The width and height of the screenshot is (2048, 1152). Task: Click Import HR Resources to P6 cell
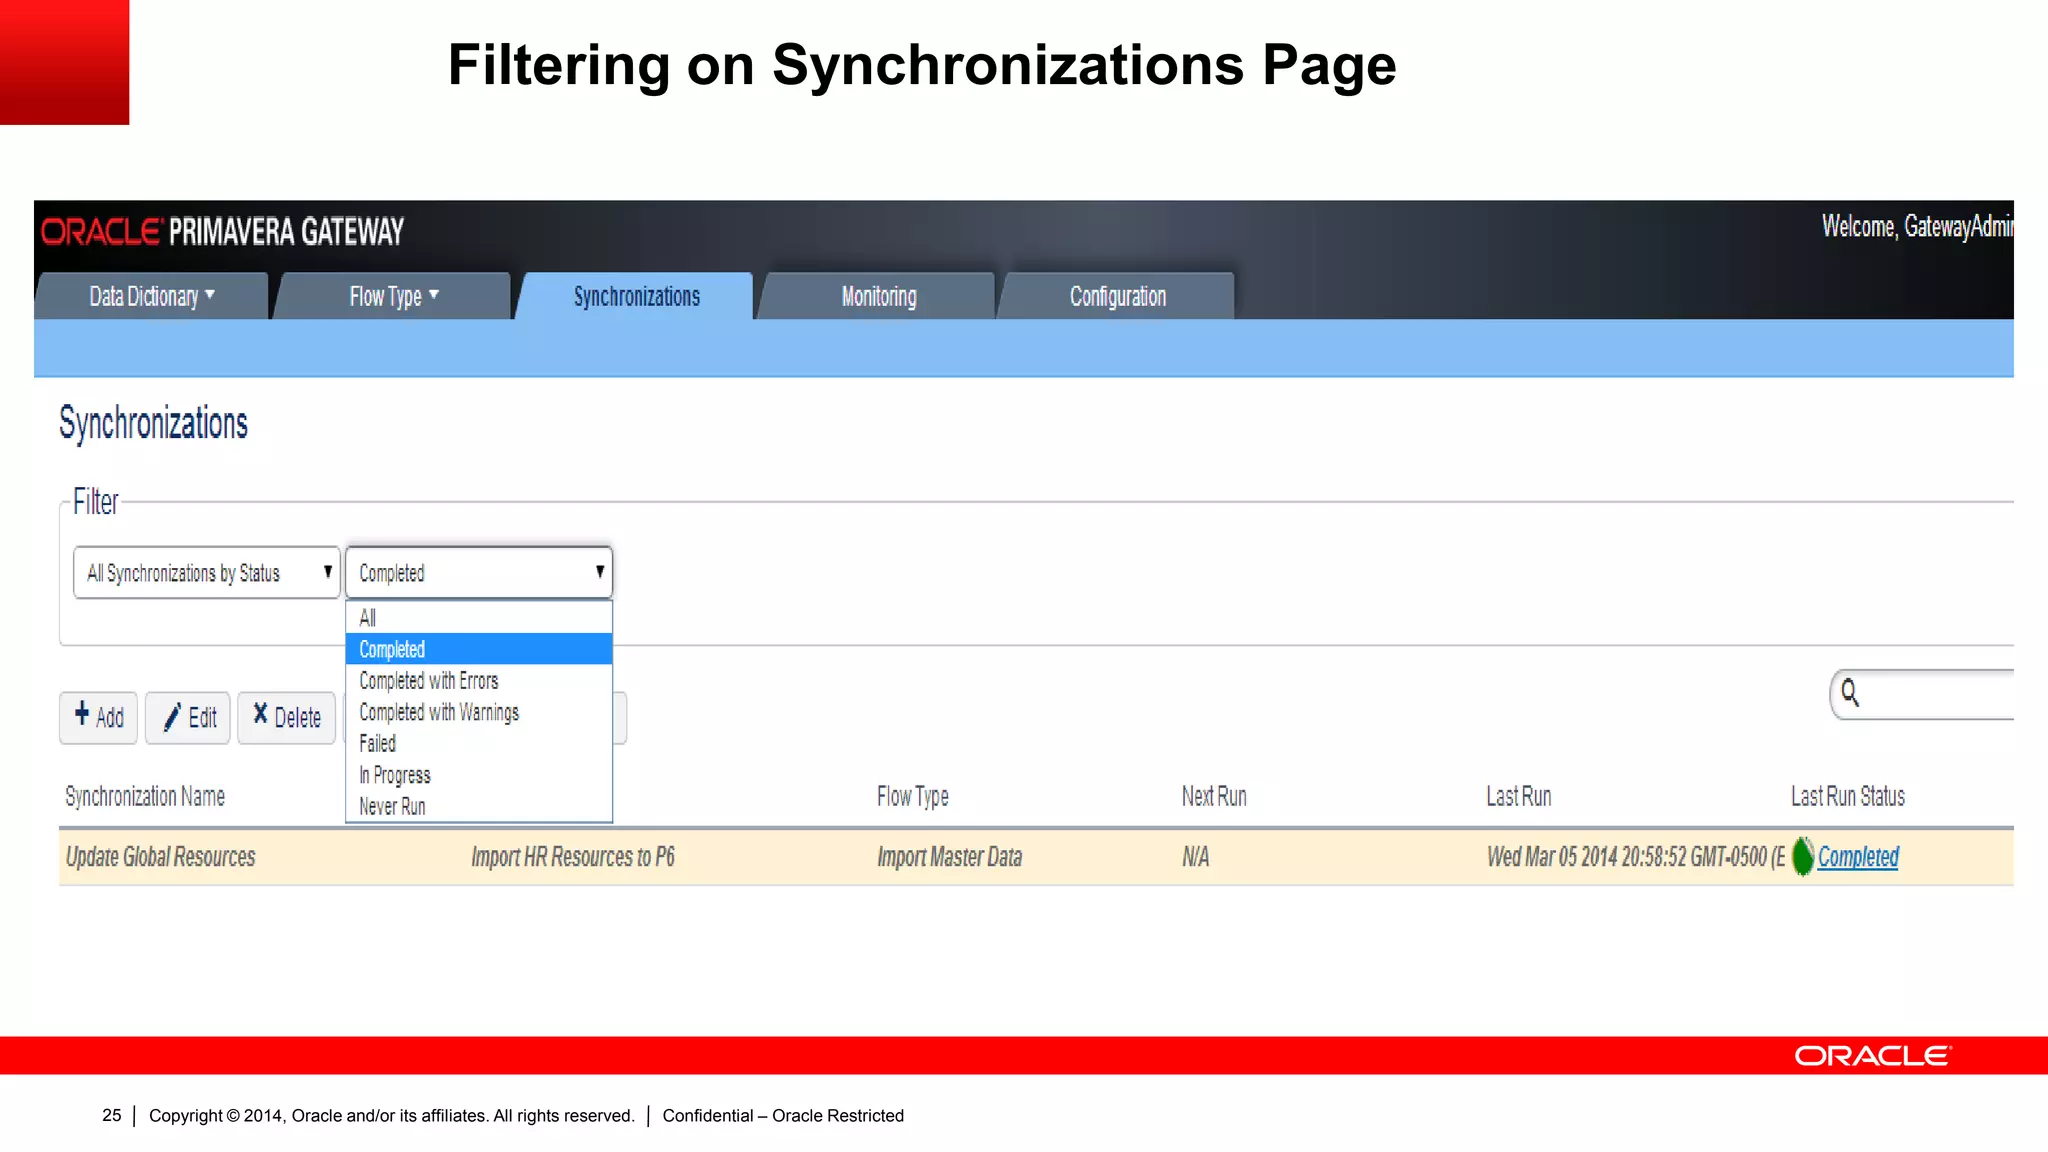coord(573,857)
